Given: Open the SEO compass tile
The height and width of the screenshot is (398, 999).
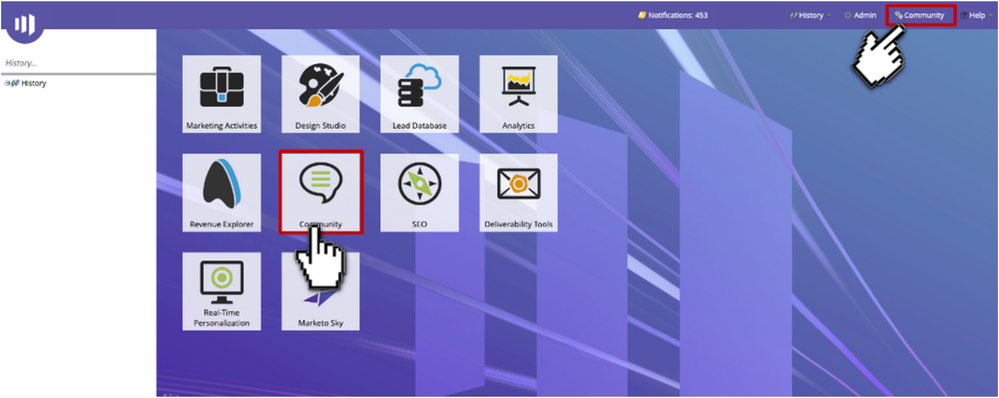Looking at the screenshot, I should 419,192.
